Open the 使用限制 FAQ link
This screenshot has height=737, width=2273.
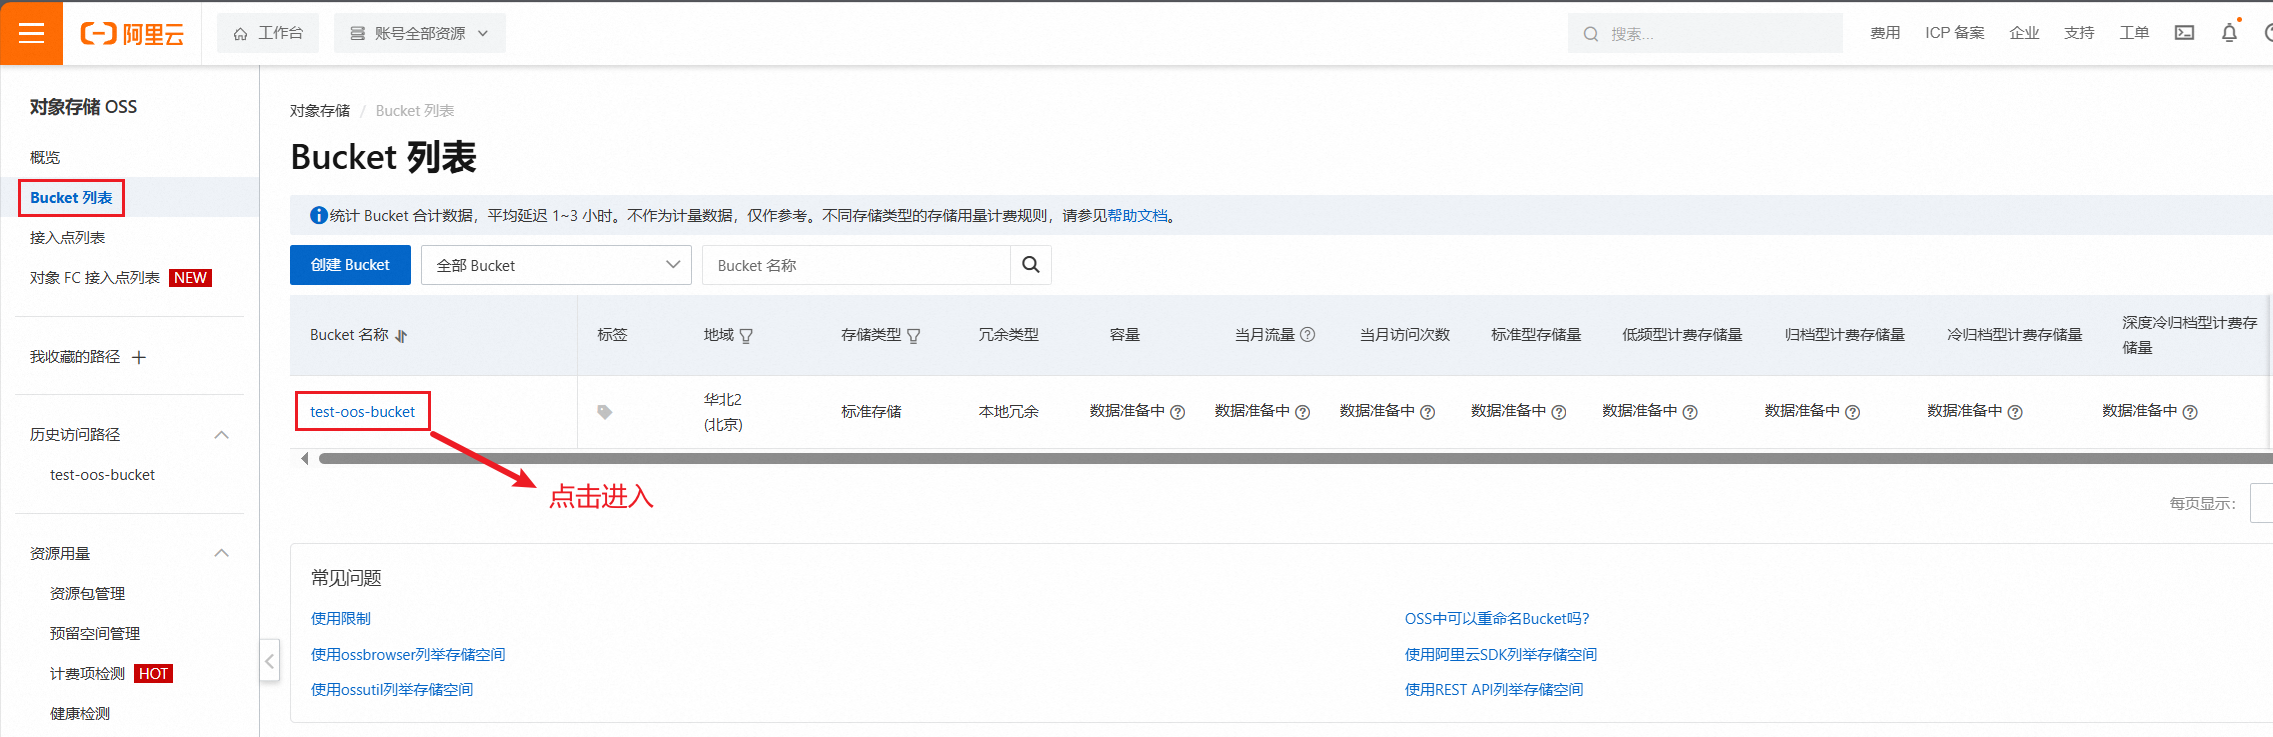(x=341, y=618)
